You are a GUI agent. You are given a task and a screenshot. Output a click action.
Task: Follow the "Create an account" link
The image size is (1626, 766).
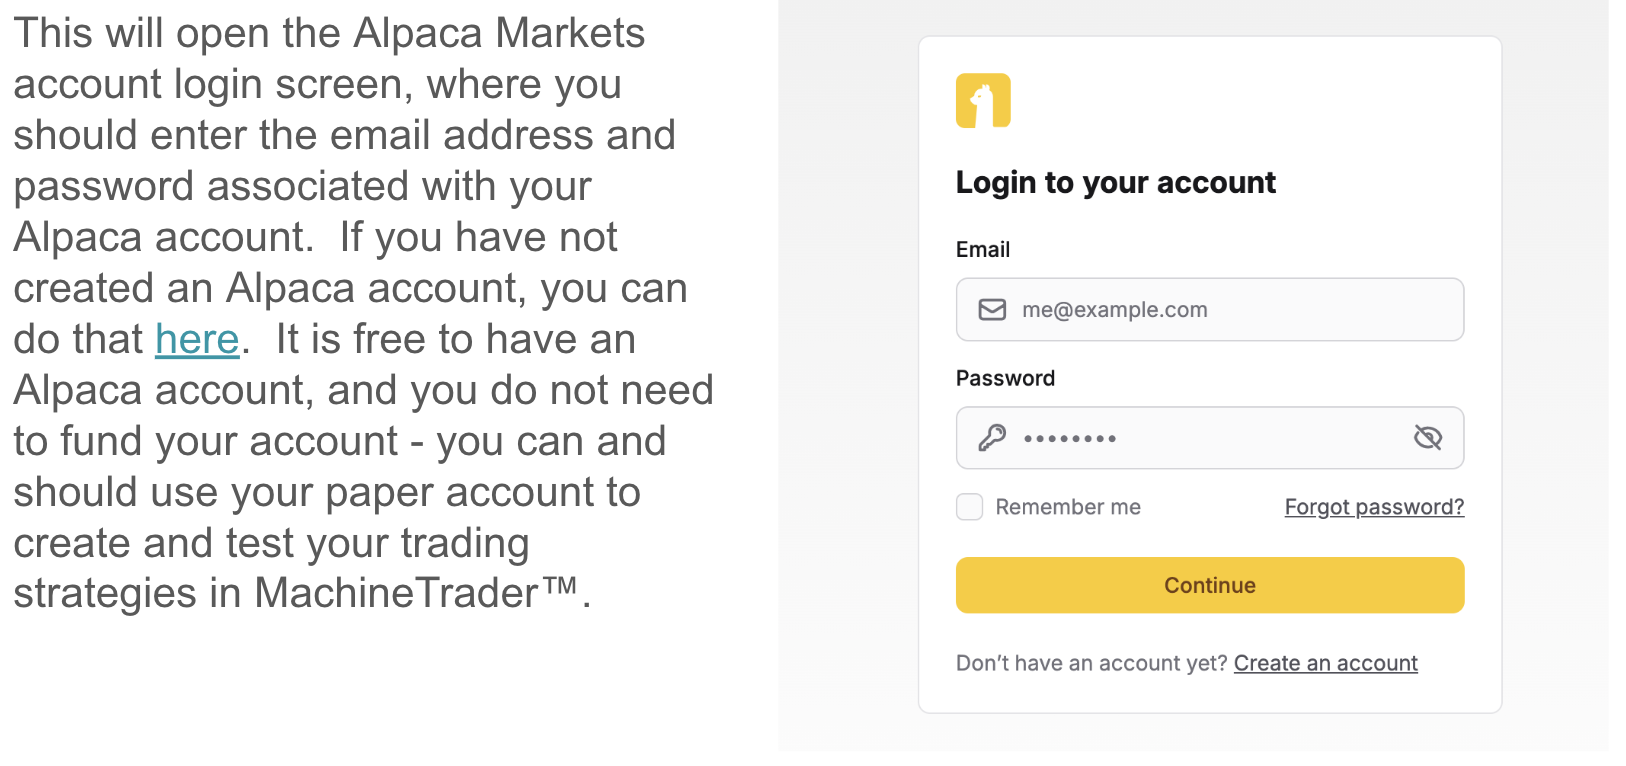click(1325, 663)
